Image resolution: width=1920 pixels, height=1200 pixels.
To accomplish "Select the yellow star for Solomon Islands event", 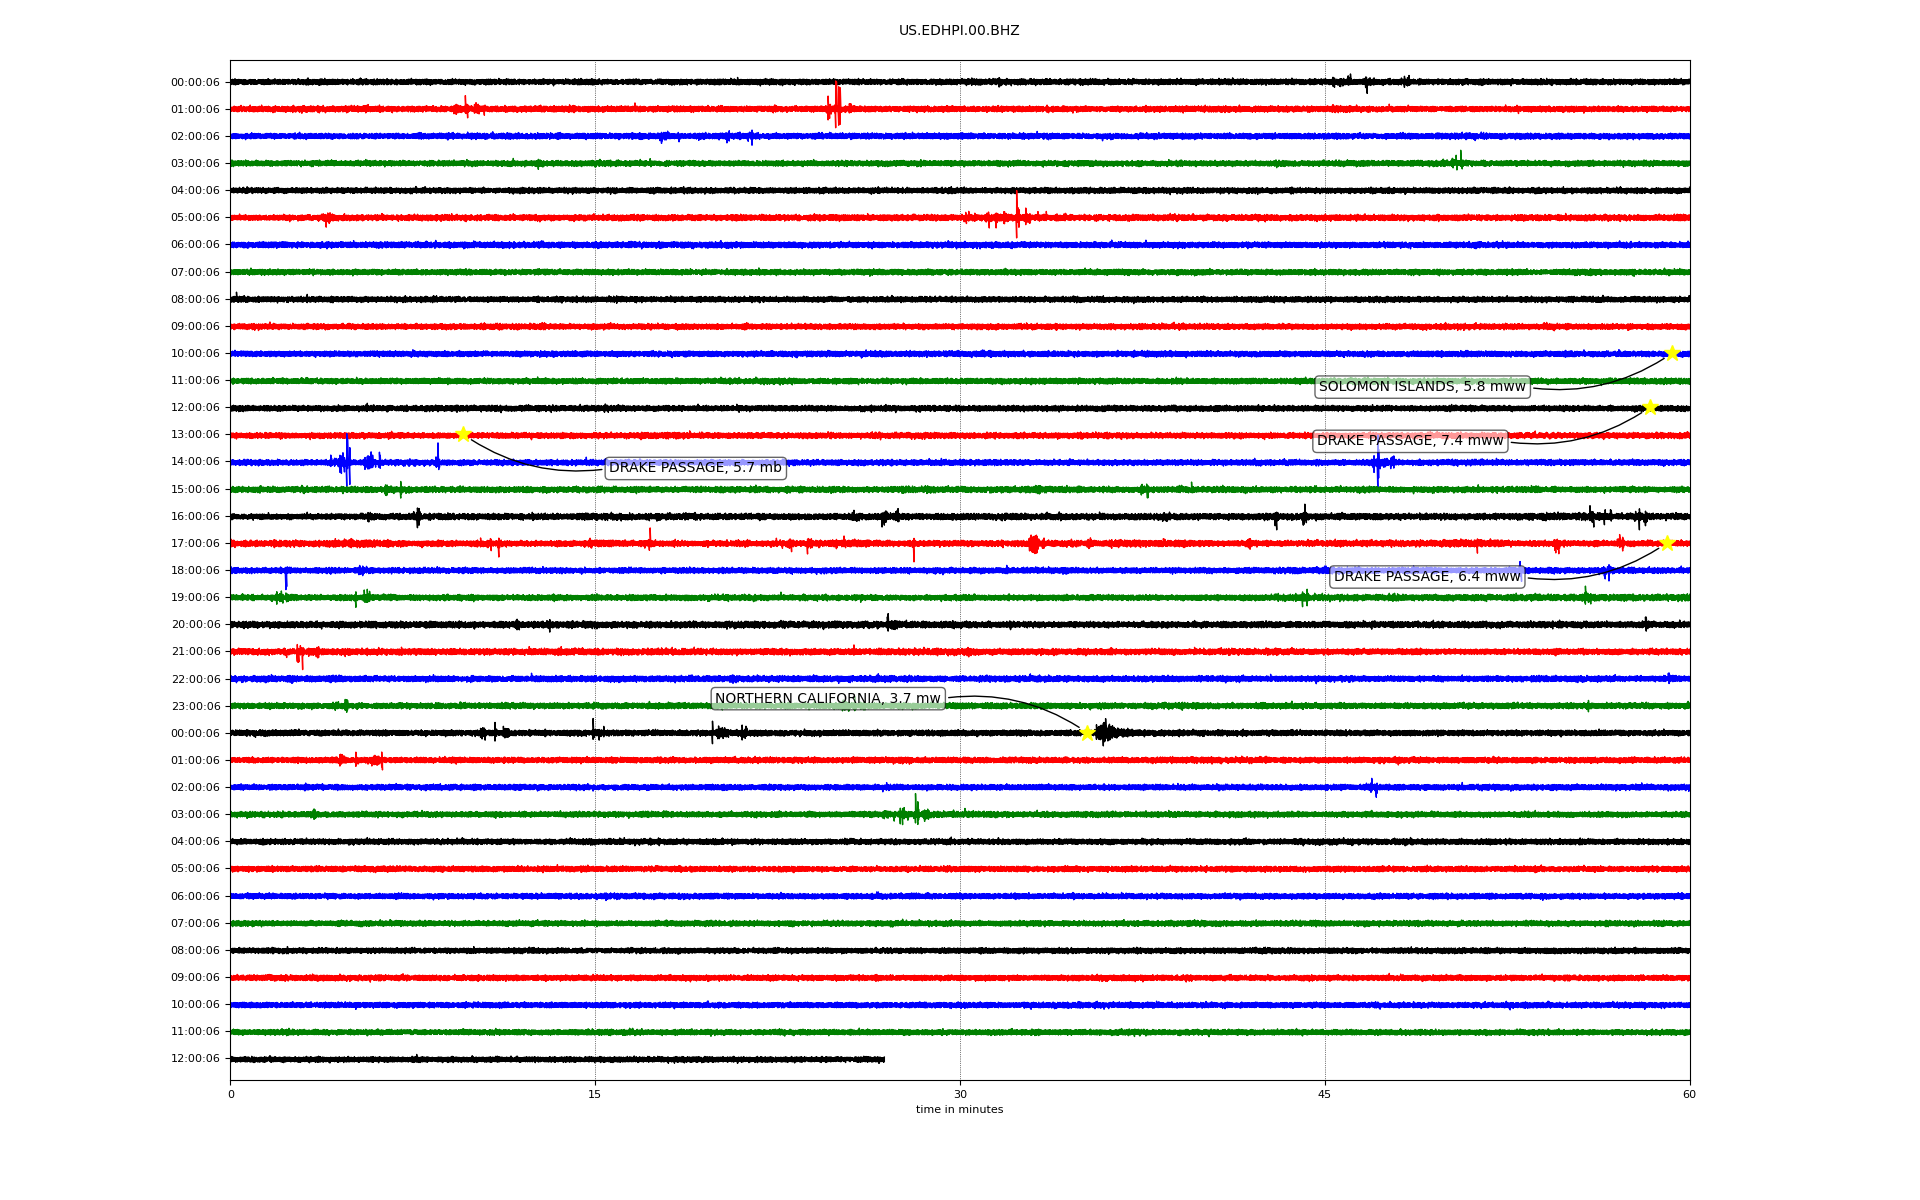I will click(x=1672, y=353).
